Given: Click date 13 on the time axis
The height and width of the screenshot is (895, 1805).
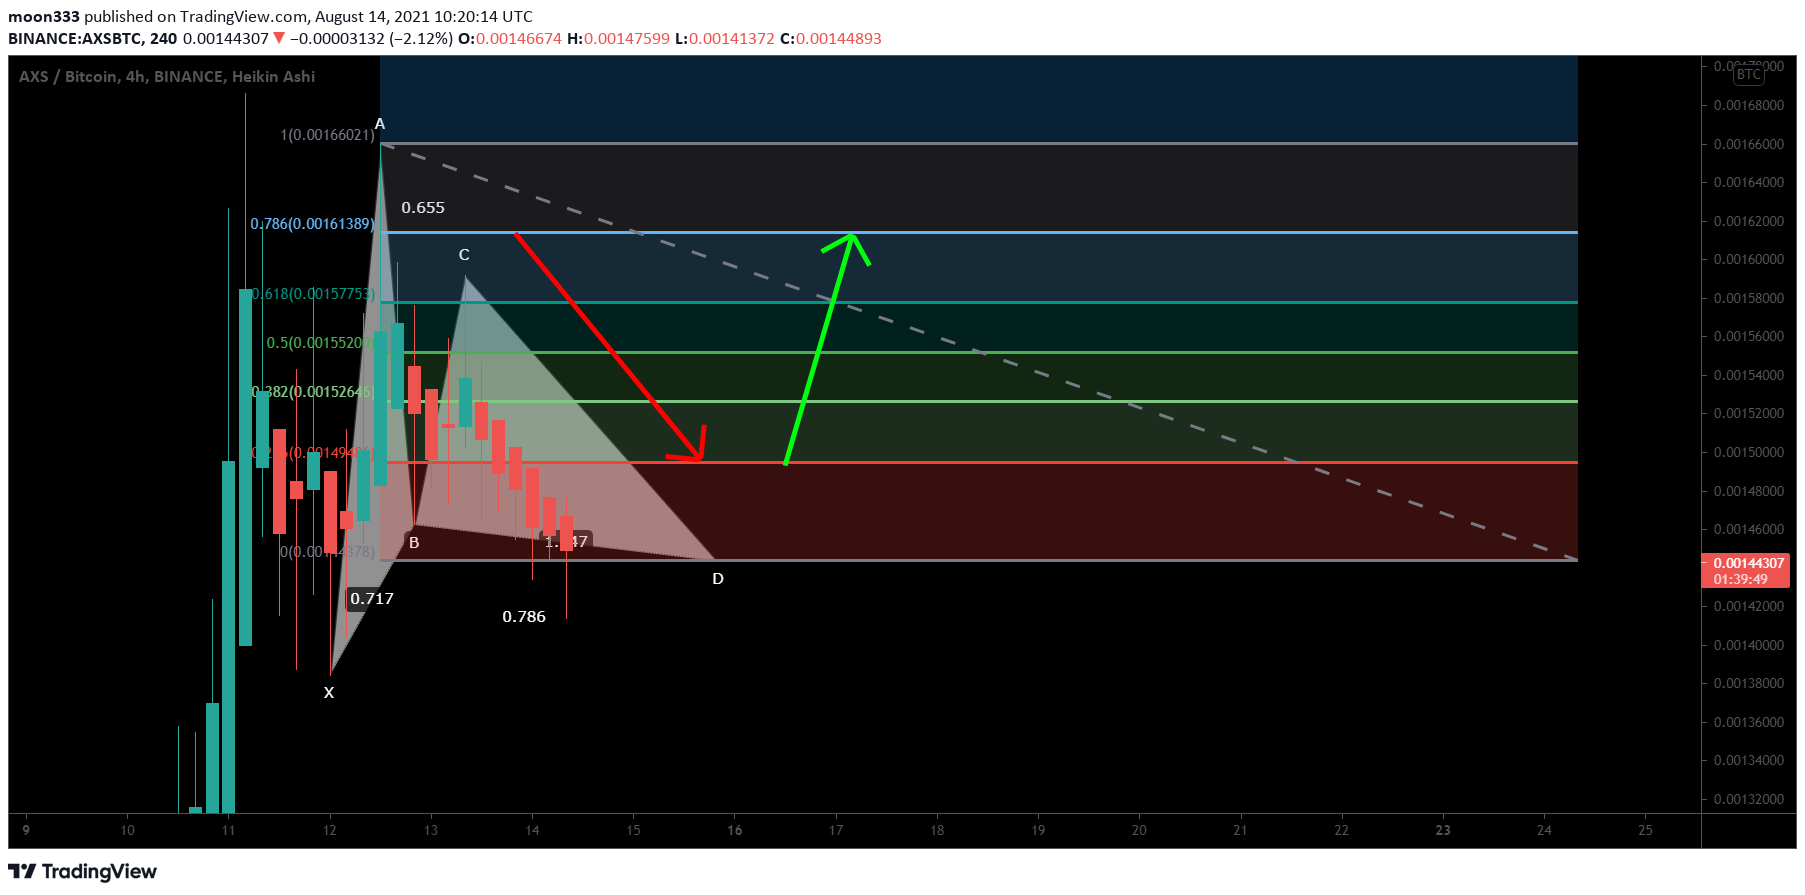Looking at the screenshot, I should [x=431, y=830].
